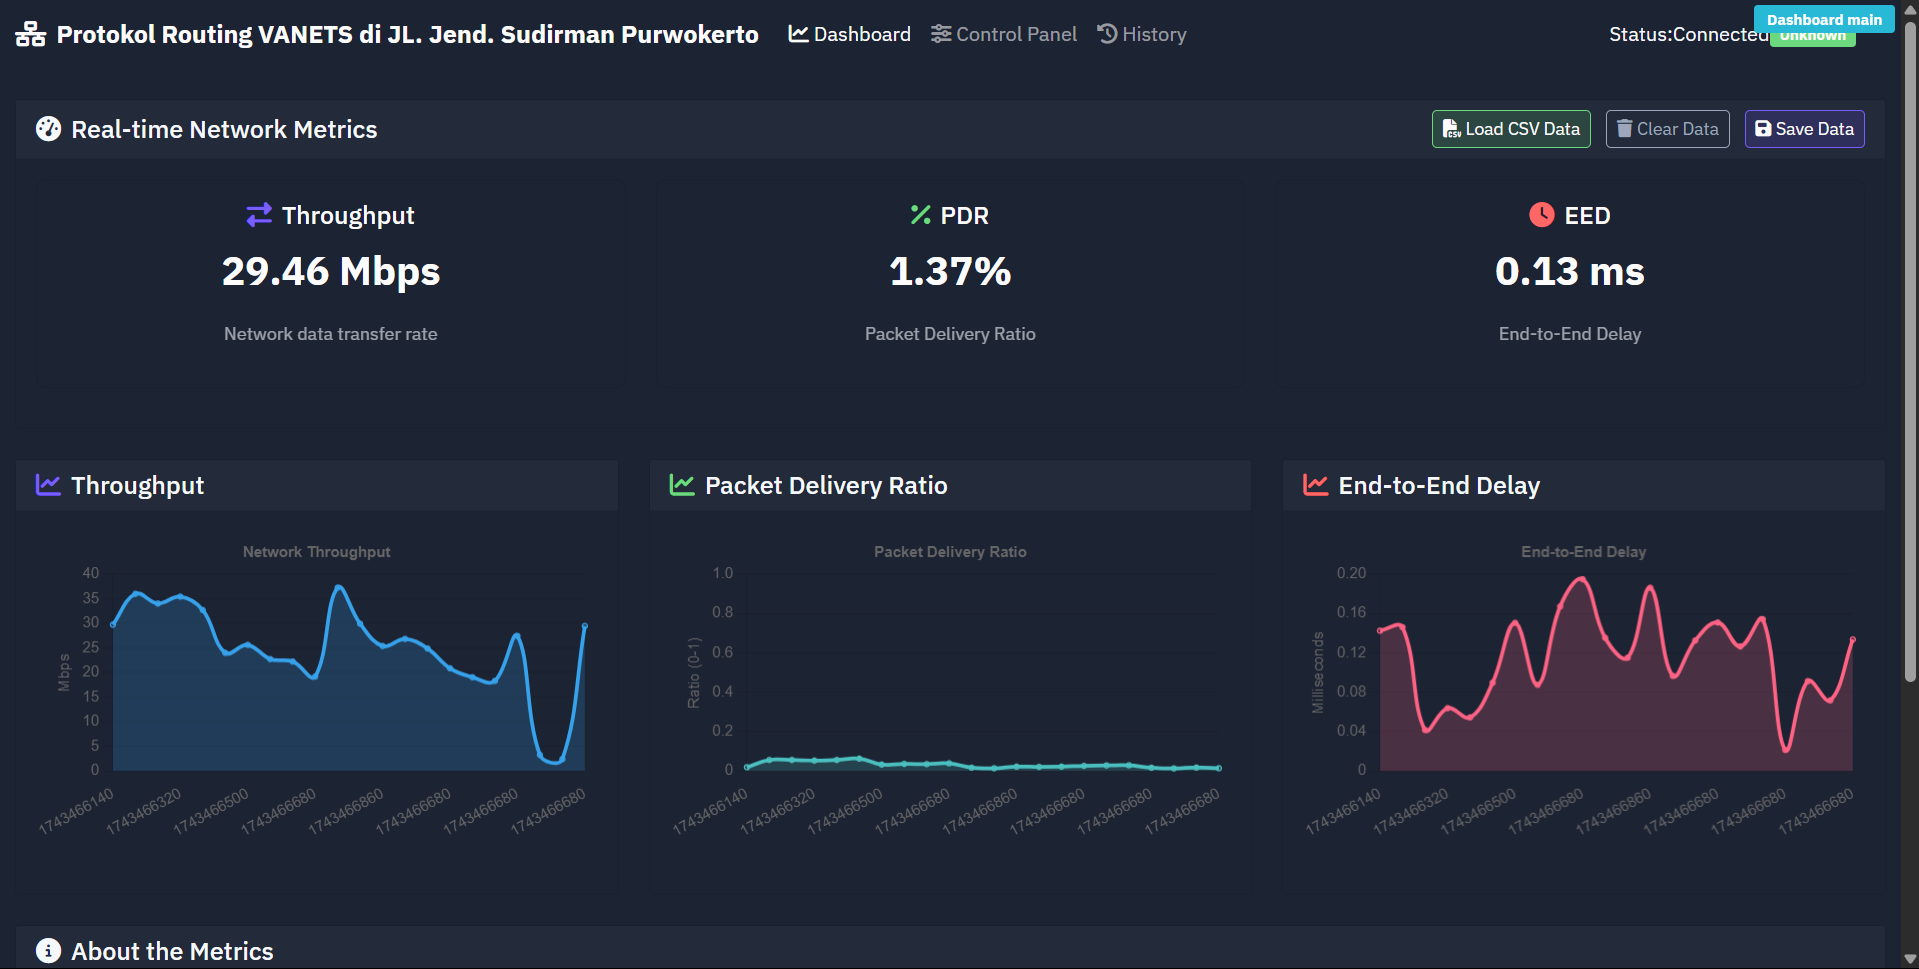Image resolution: width=1919 pixels, height=969 pixels.
Task: Click the throughput arrows icon above 29.46 Mbps
Action: [257, 214]
